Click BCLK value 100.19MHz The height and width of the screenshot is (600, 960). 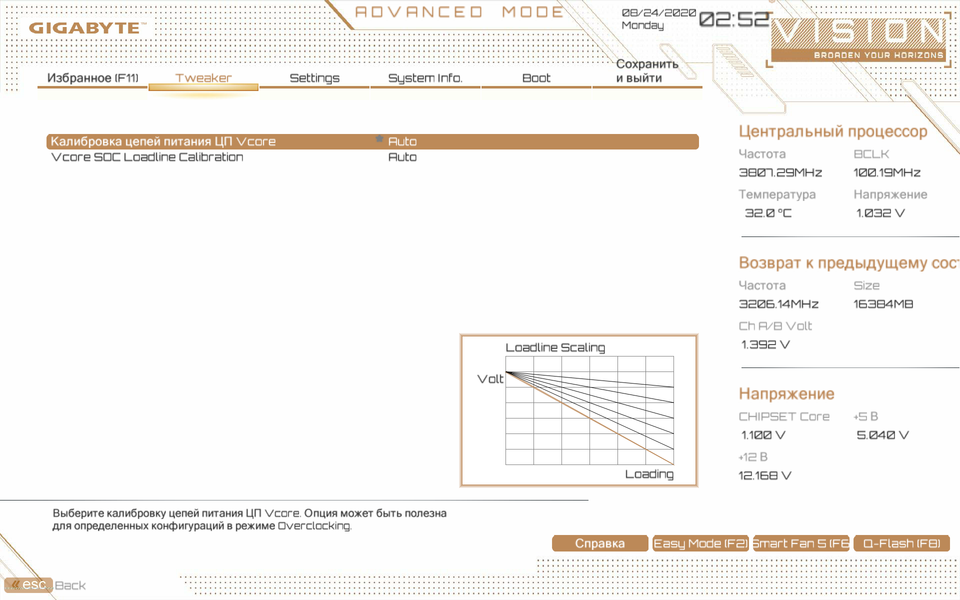(x=887, y=173)
